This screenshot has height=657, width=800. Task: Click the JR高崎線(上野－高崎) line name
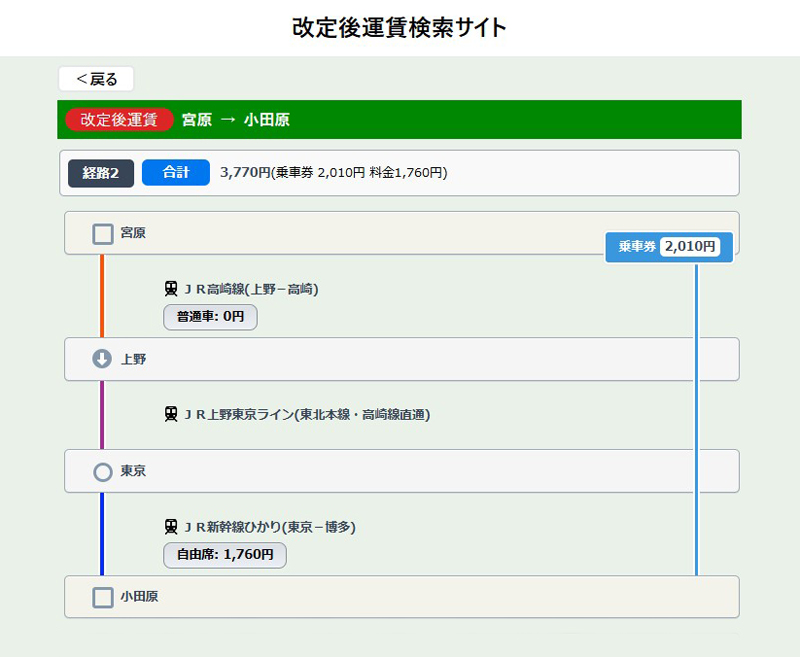(251, 289)
